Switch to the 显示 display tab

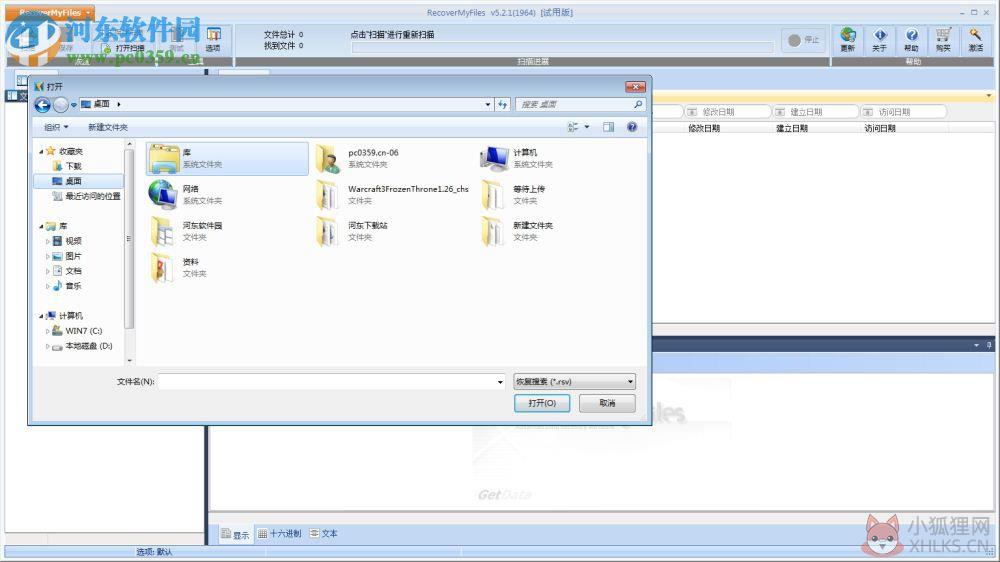coord(235,535)
